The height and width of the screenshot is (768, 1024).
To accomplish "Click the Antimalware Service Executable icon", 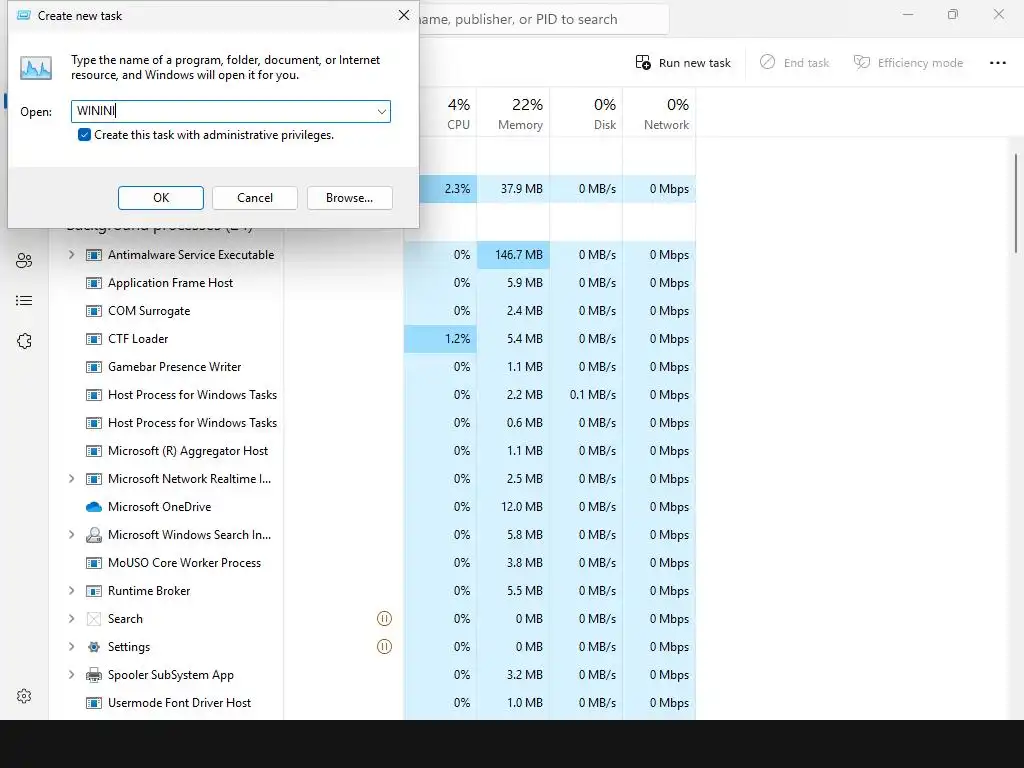I will tap(94, 255).
